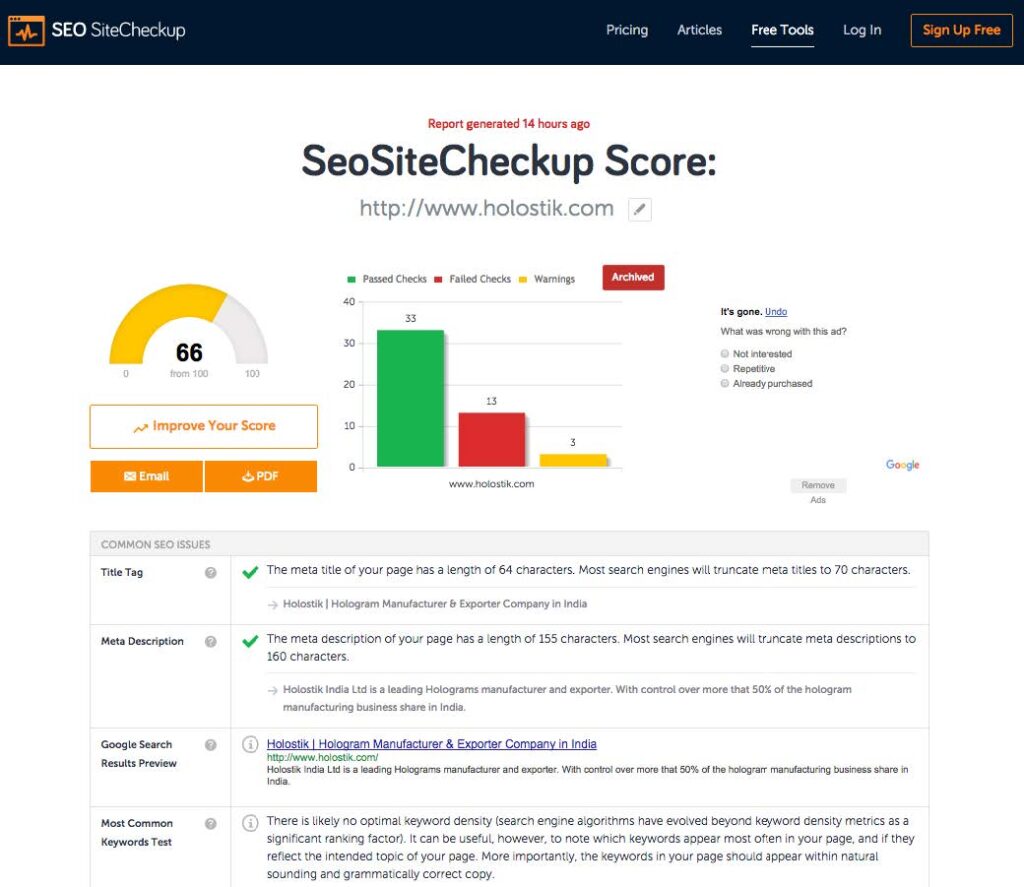Open the Free Tools menu item
The height and width of the screenshot is (887, 1024).
782,30
